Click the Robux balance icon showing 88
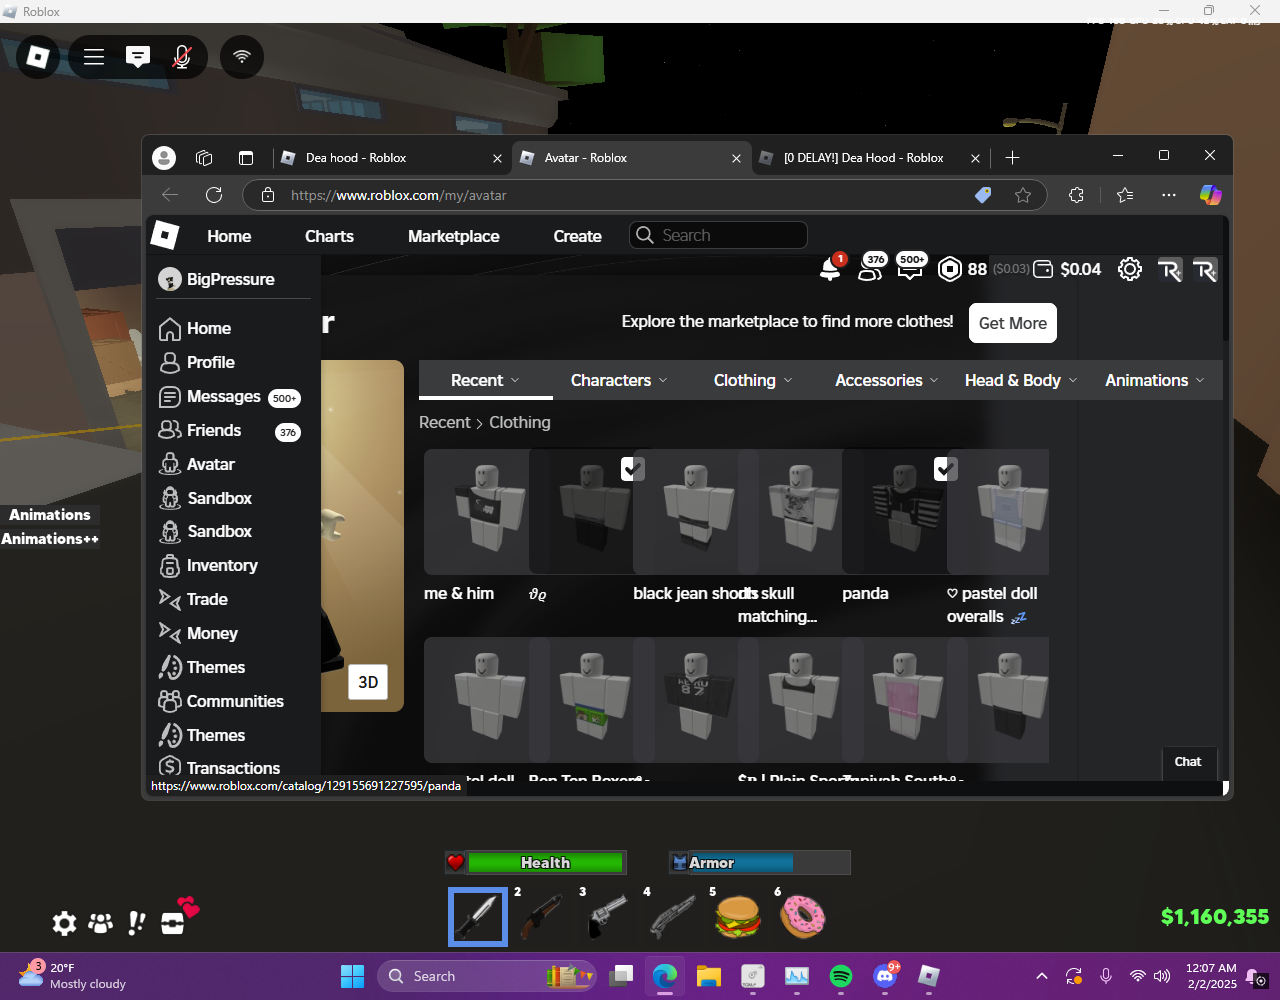Viewport: 1280px width, 1000px height. [950, 269]
